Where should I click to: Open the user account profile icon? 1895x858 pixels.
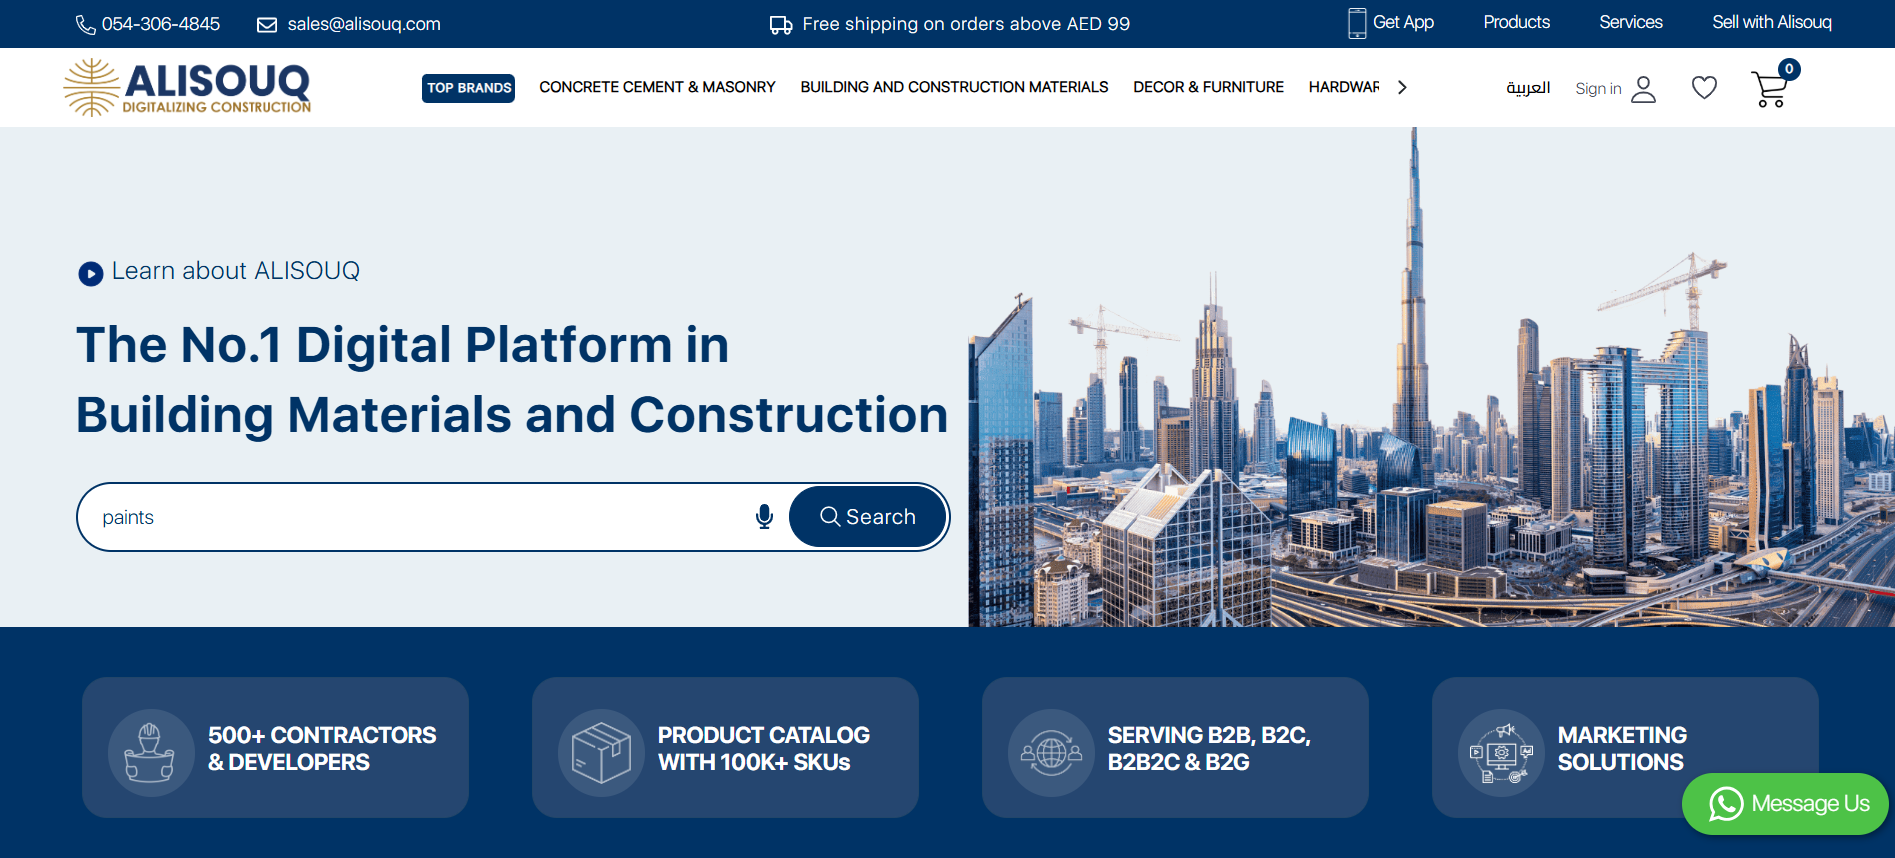[1644, 89]
